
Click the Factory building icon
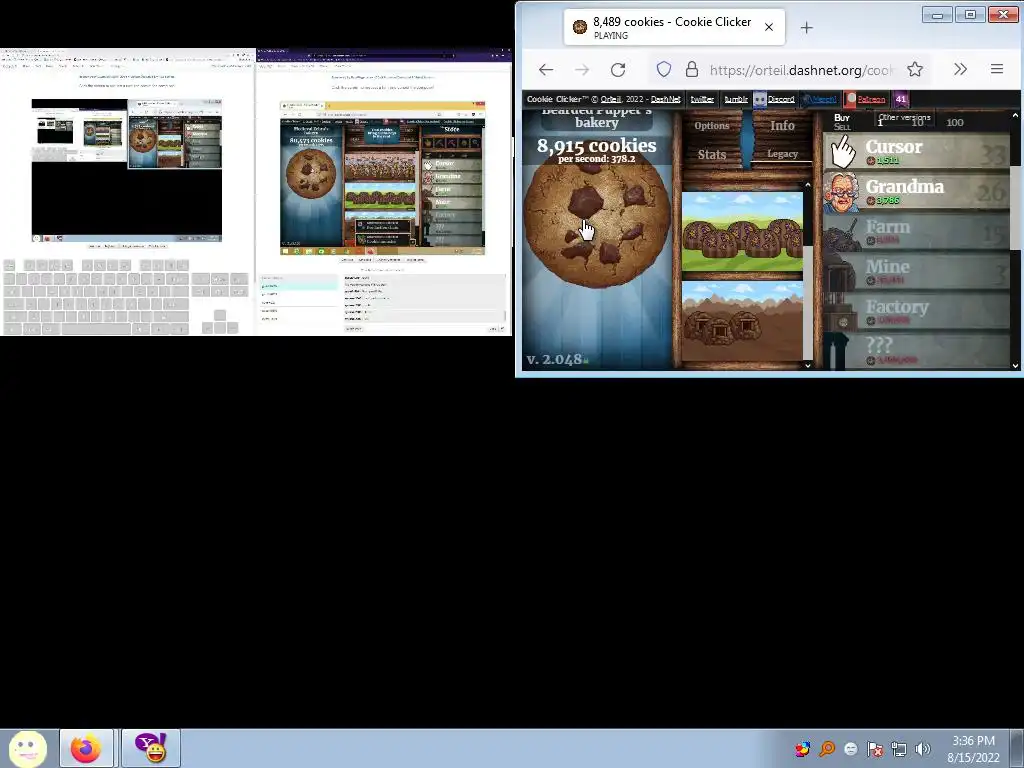841,312
